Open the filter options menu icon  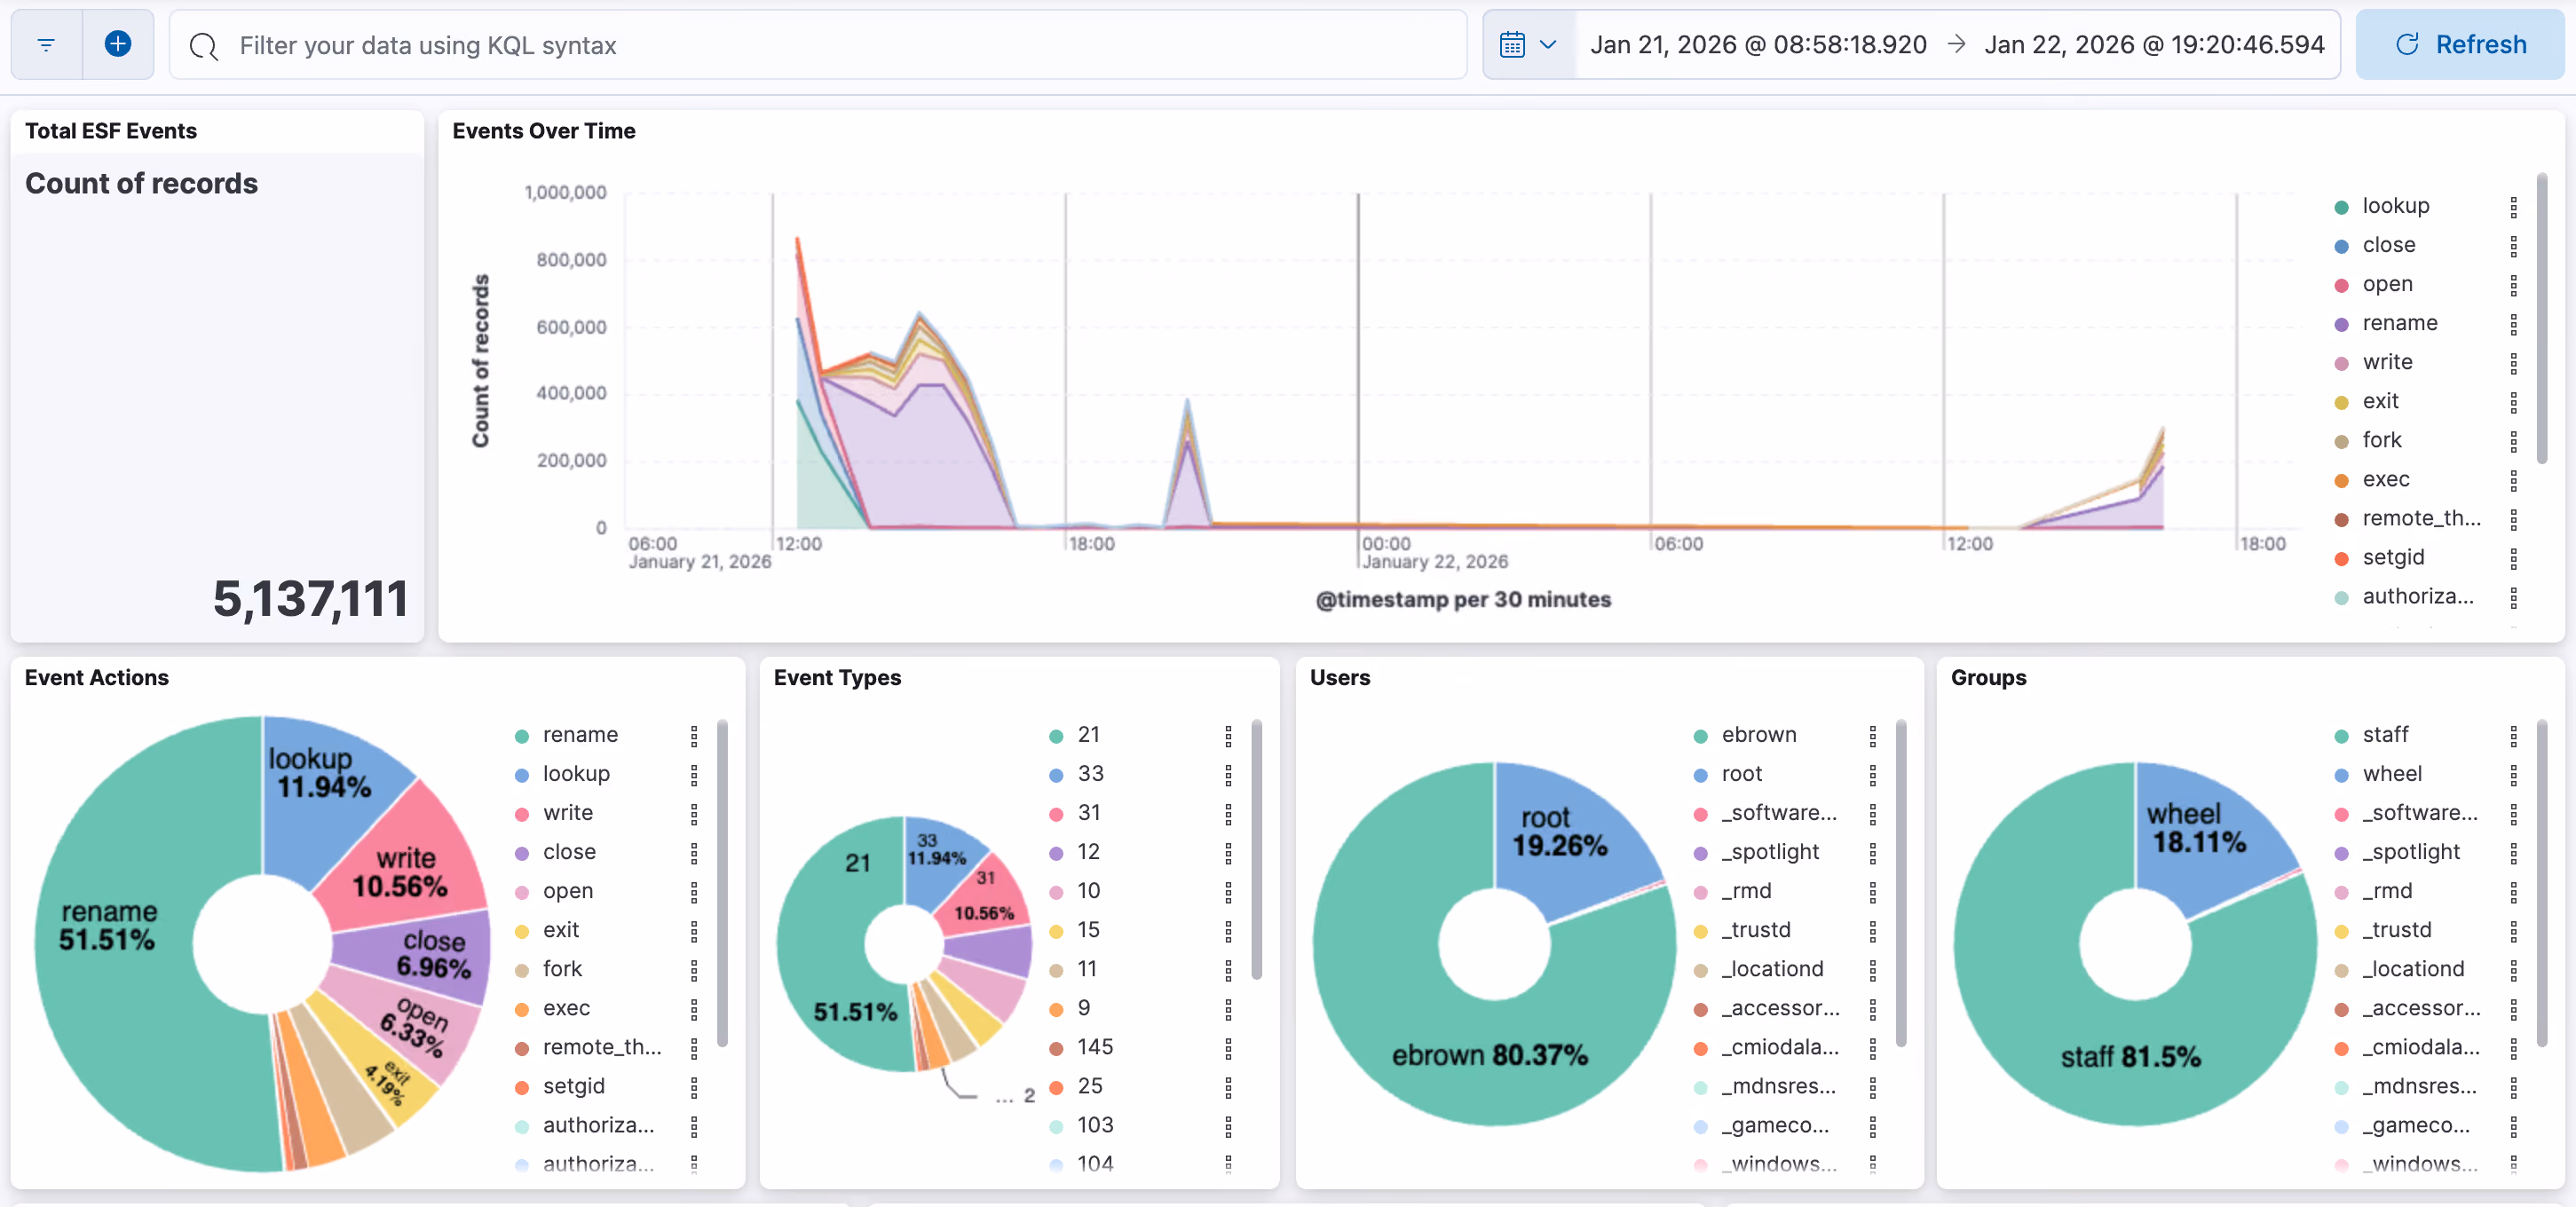click(x=46, y=45)
